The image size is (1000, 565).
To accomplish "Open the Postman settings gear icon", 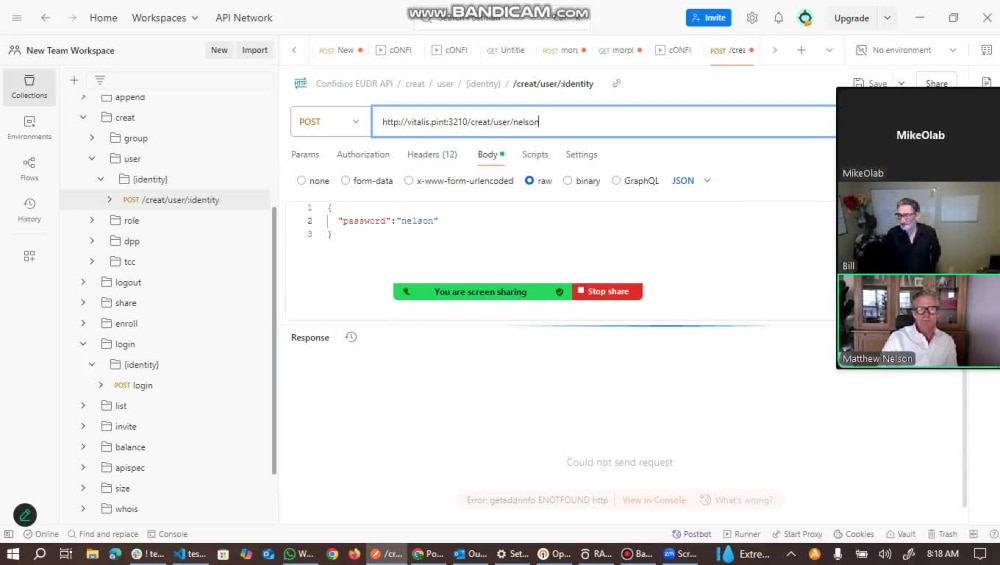I will (x=752, y=18).
